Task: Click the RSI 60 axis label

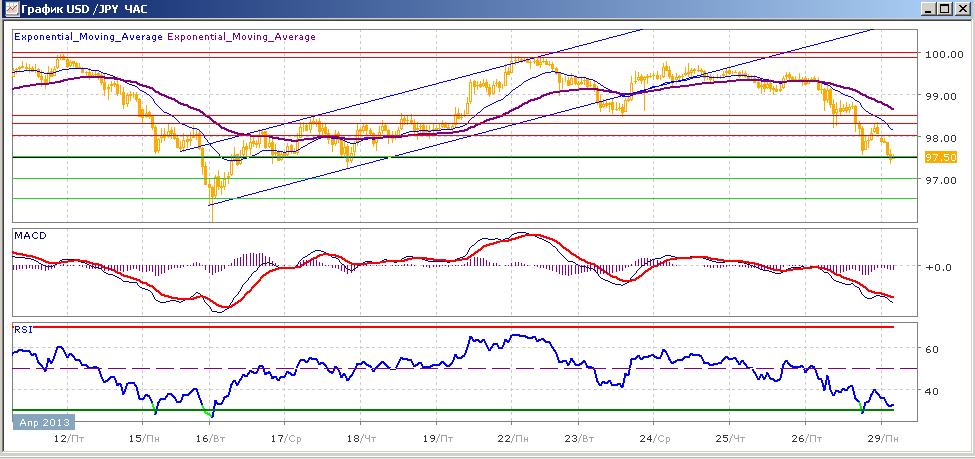Action: point(932,350)
